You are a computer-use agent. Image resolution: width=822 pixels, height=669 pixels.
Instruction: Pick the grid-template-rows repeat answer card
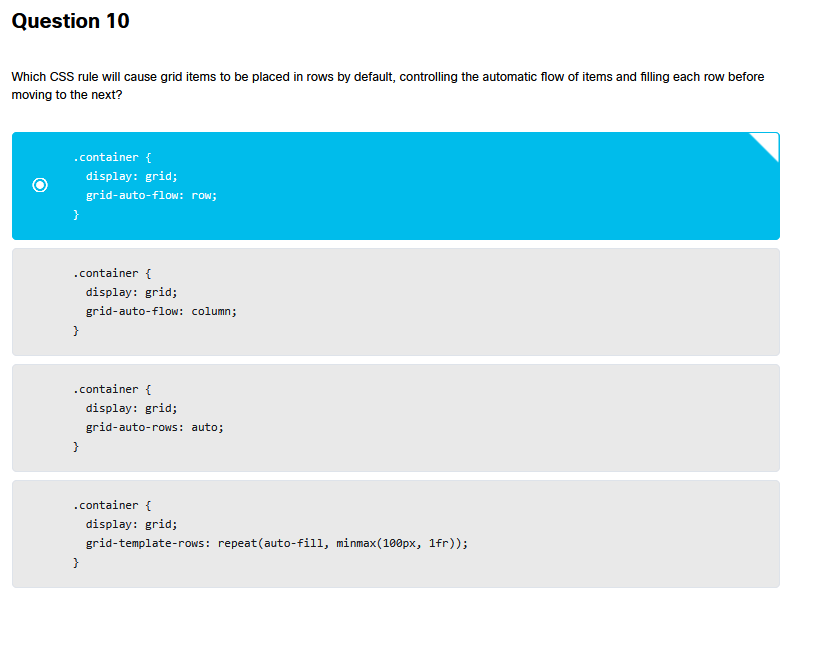(395, 534)
